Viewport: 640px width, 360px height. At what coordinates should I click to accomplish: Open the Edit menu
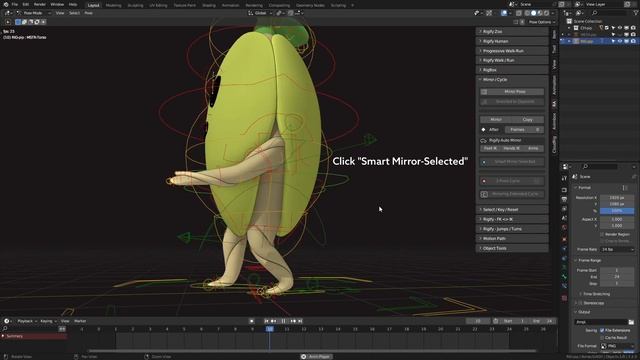(26, 4)
